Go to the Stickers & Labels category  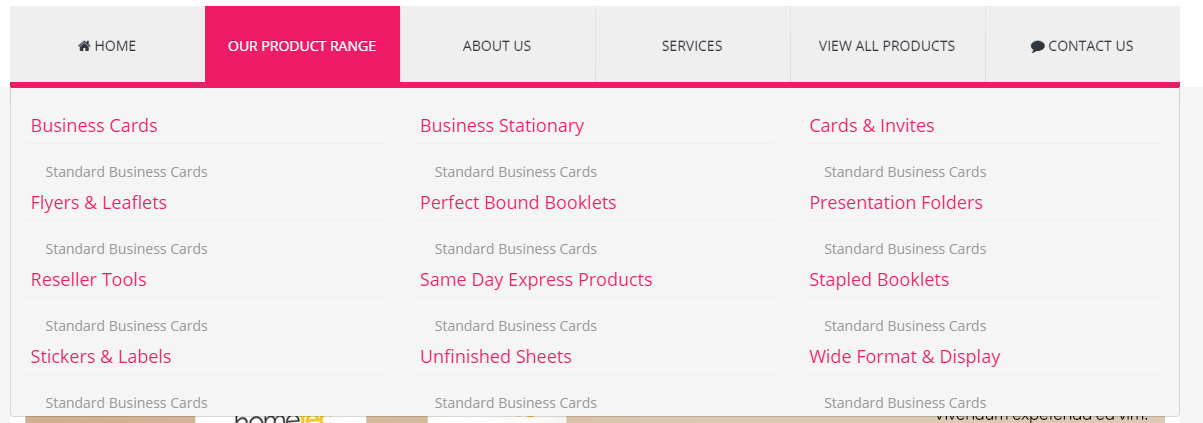click(101, 357)
